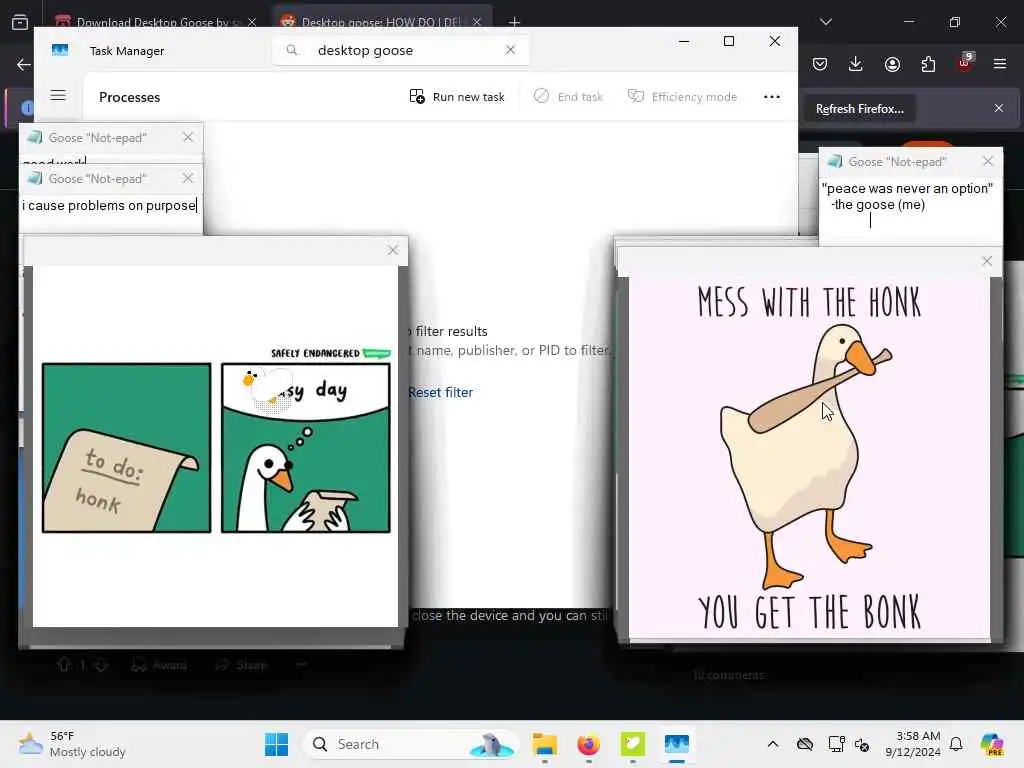Click the OneDrive cloud tray icon

pos(805,744)
